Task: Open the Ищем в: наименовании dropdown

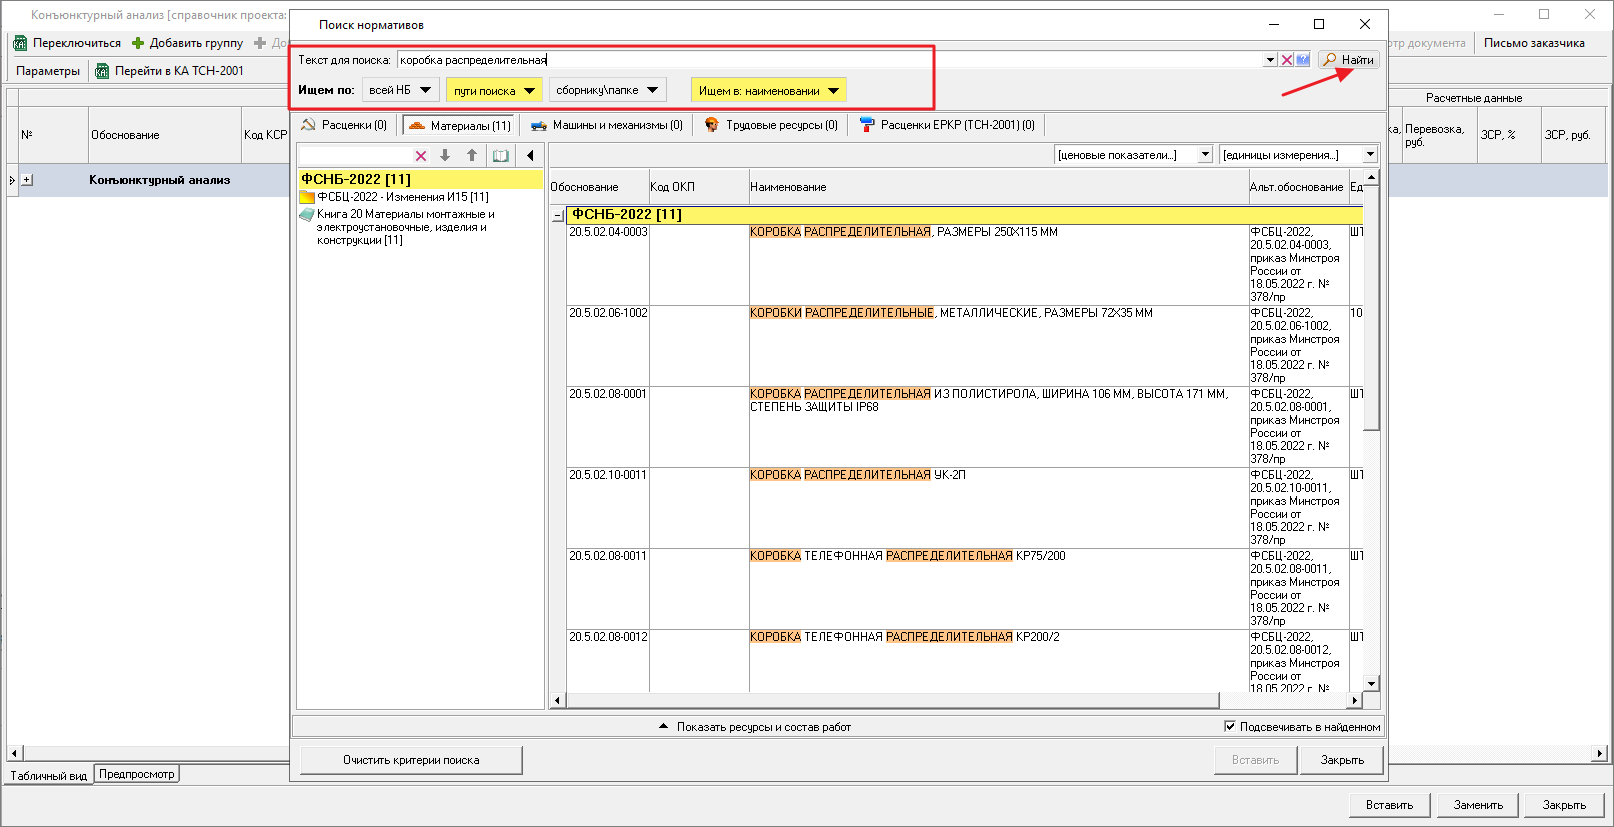Action: coord(768,90)
